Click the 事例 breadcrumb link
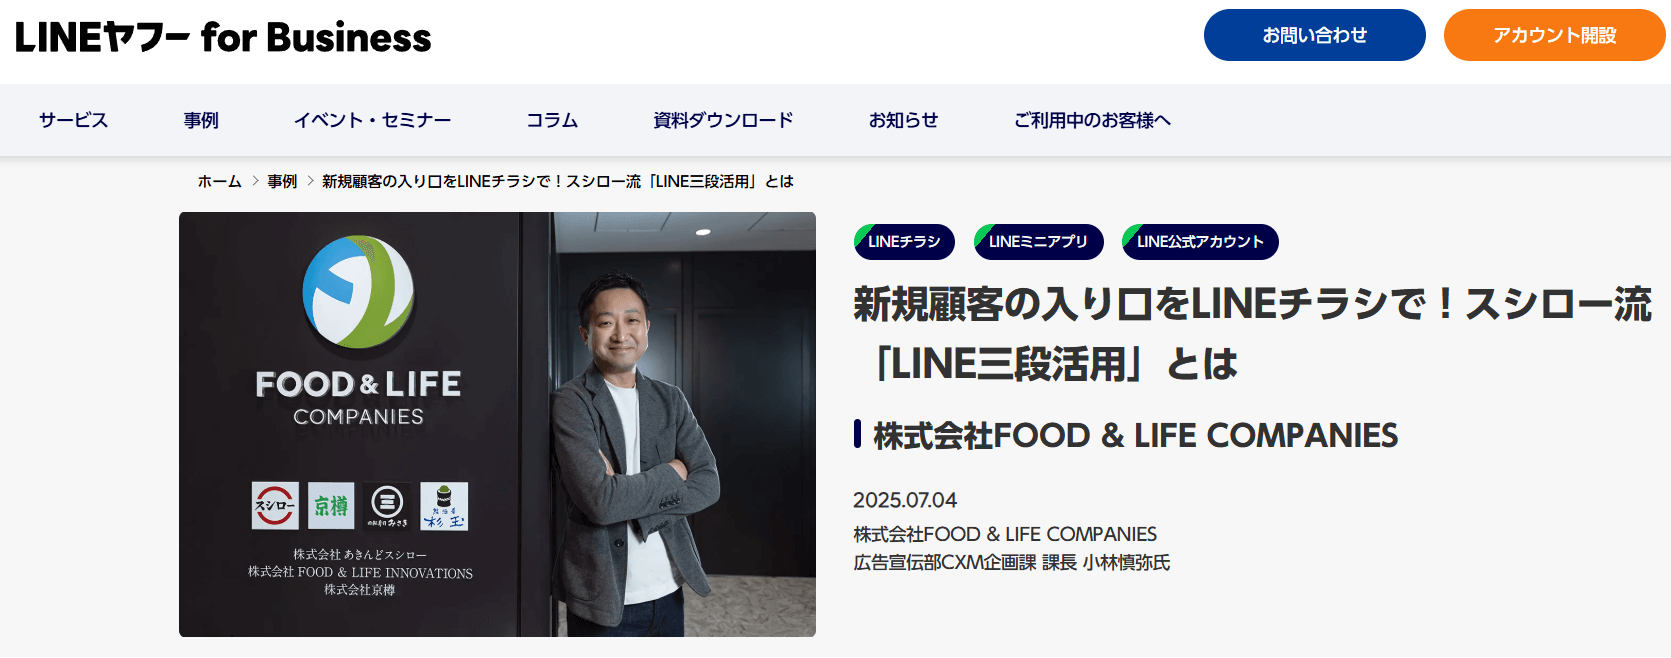The width and height of the screenshot is (1671, 658). [x=282, y=181]
